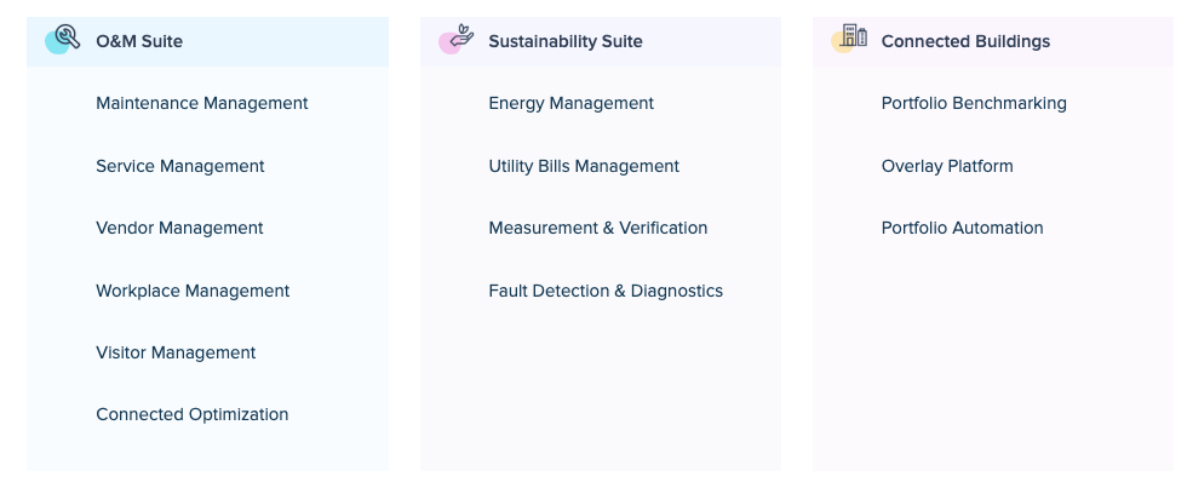The image size is (1190, 484).
Task: Select Service Management link
Action: point(180,166)
